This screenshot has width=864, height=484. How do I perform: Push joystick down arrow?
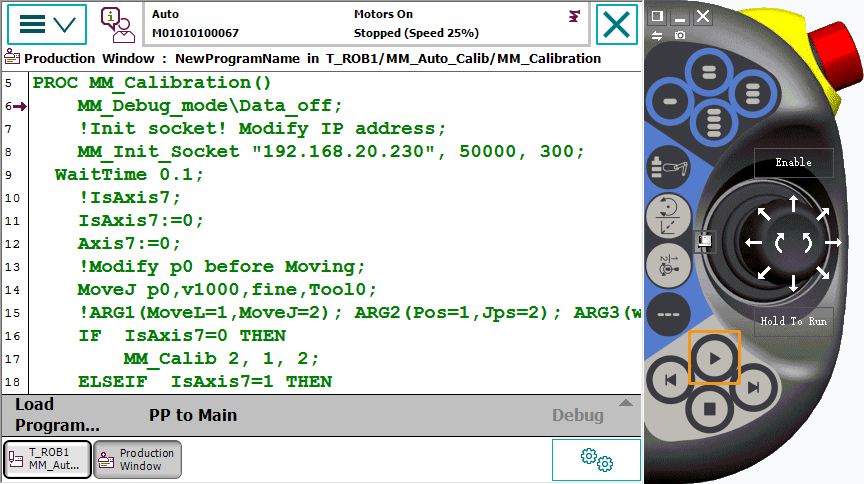coord(793,283)
